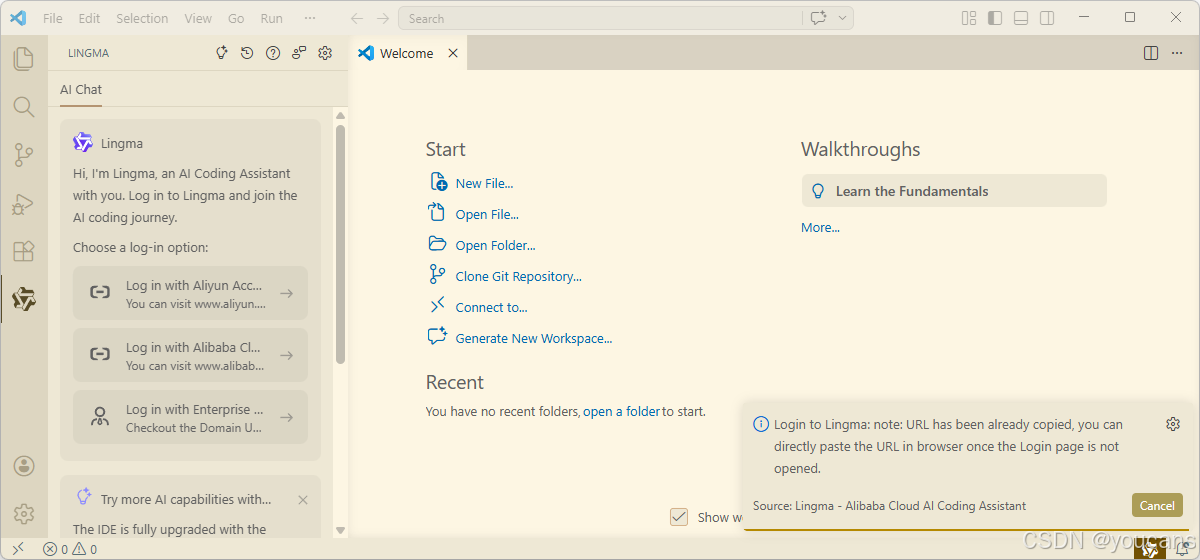Click the lightbulb sparkle icon in Lingma header
This screenshot has height=560, width=1200.
pyautogui.click(x=222, y=53)
